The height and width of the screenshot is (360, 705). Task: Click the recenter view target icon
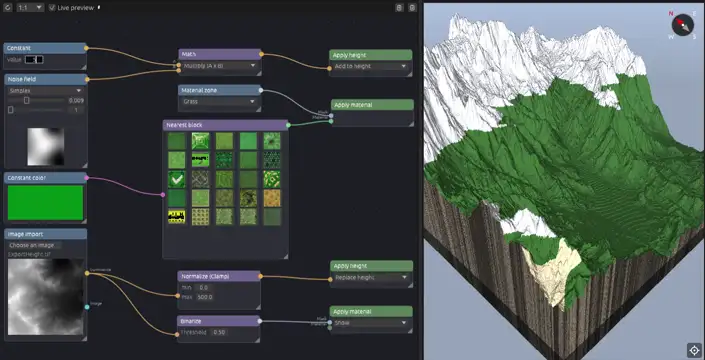tap(694, 350)
